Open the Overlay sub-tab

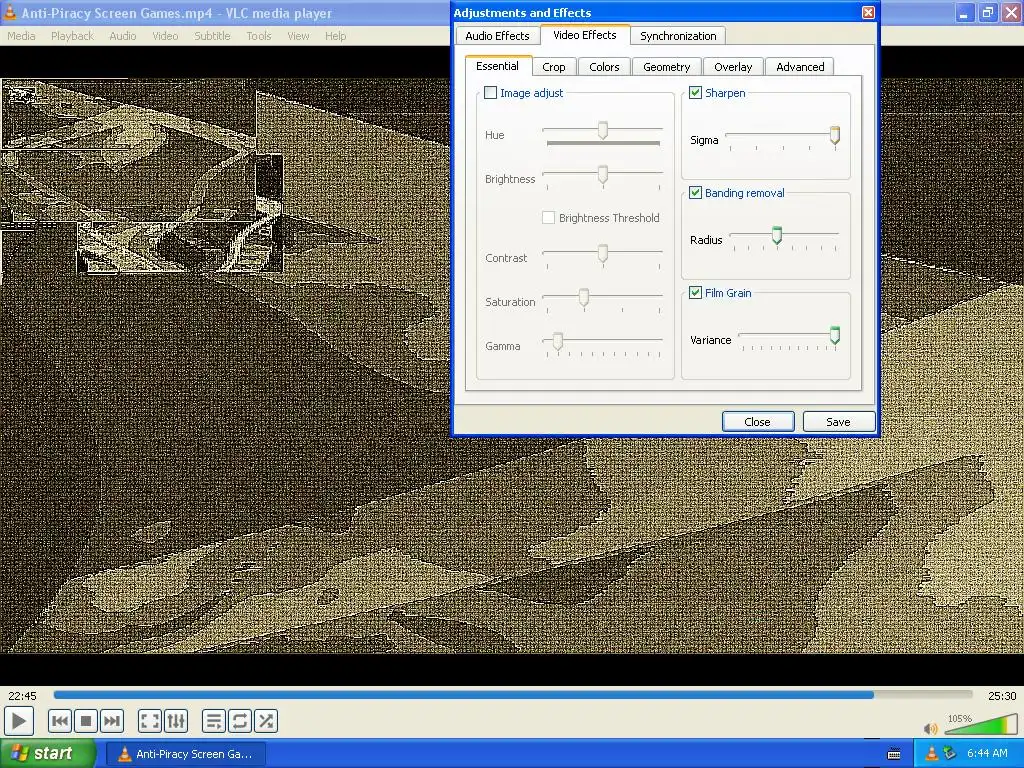tap(733, 67)
